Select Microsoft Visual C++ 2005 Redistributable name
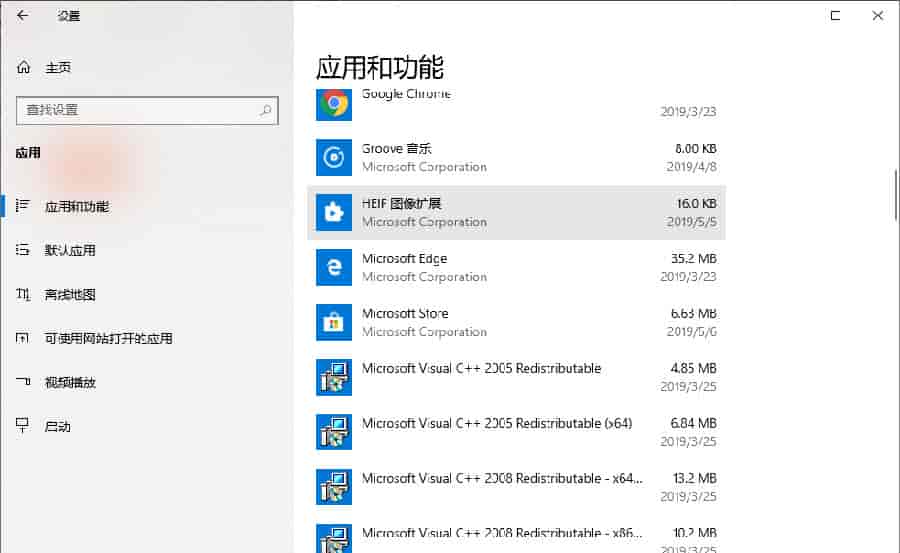Image resolution: width=900 pixels, height=553 pixels. [x=482, y=368]
